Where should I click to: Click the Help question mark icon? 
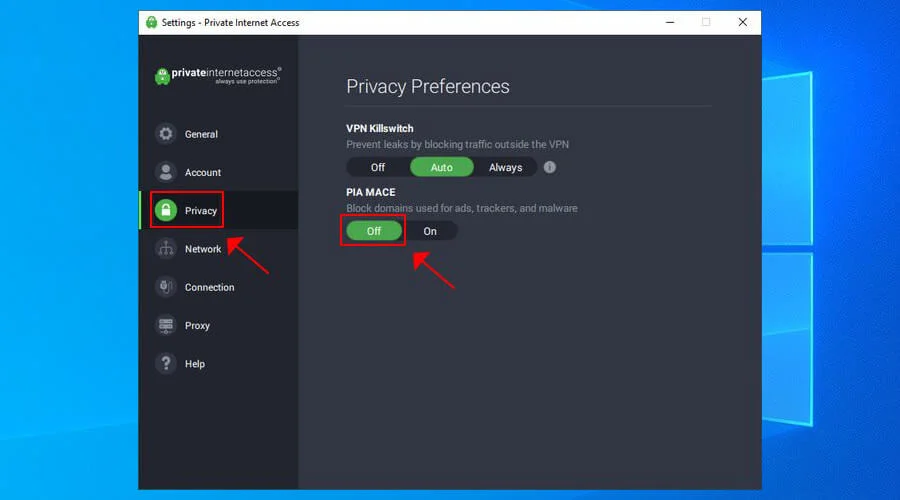[166, 364]
